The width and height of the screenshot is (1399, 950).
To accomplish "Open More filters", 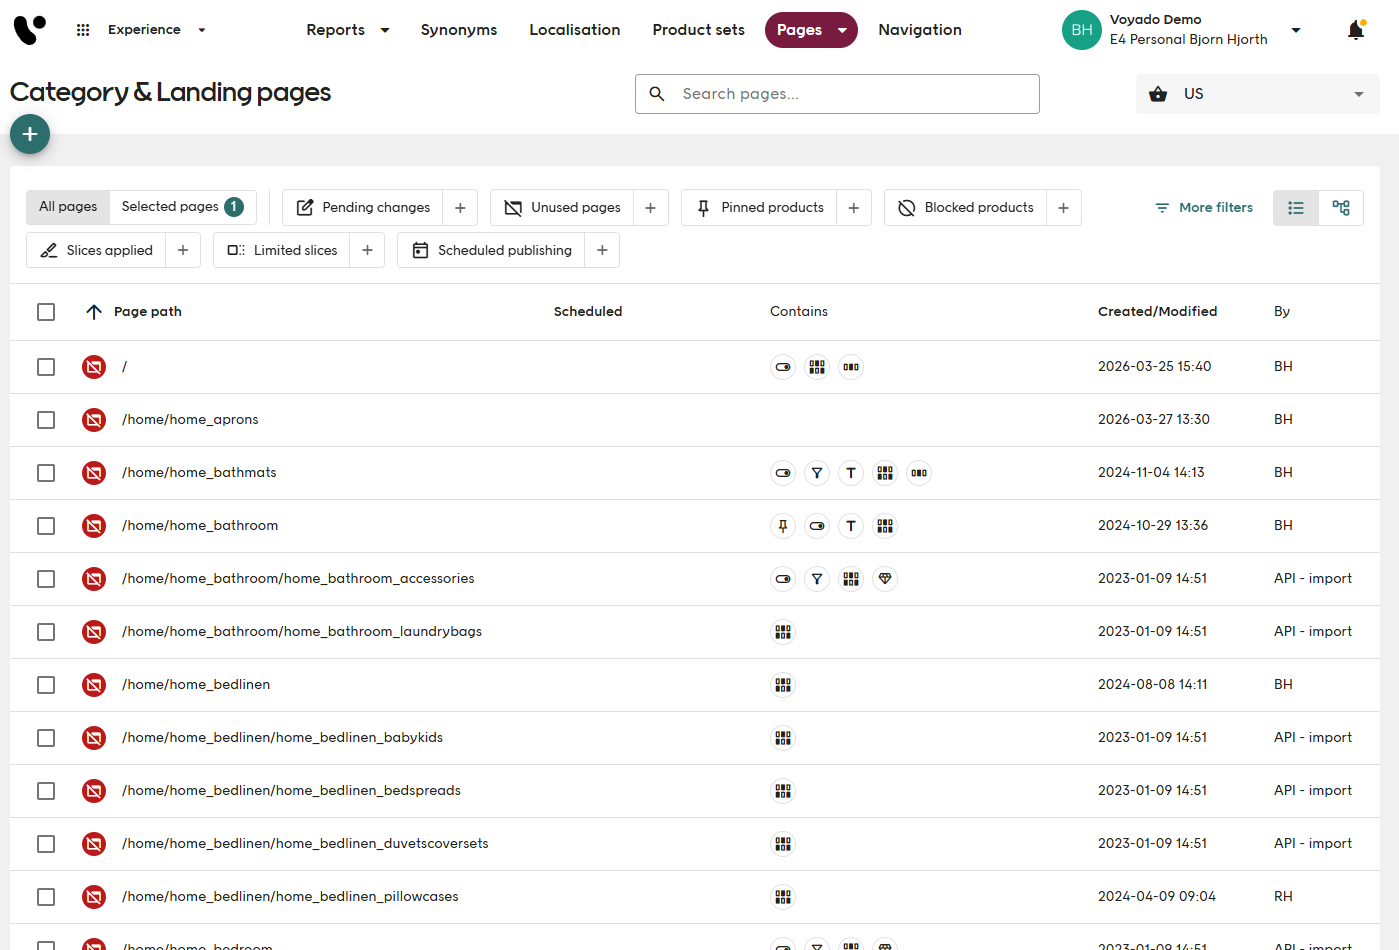I will 1204,208.
